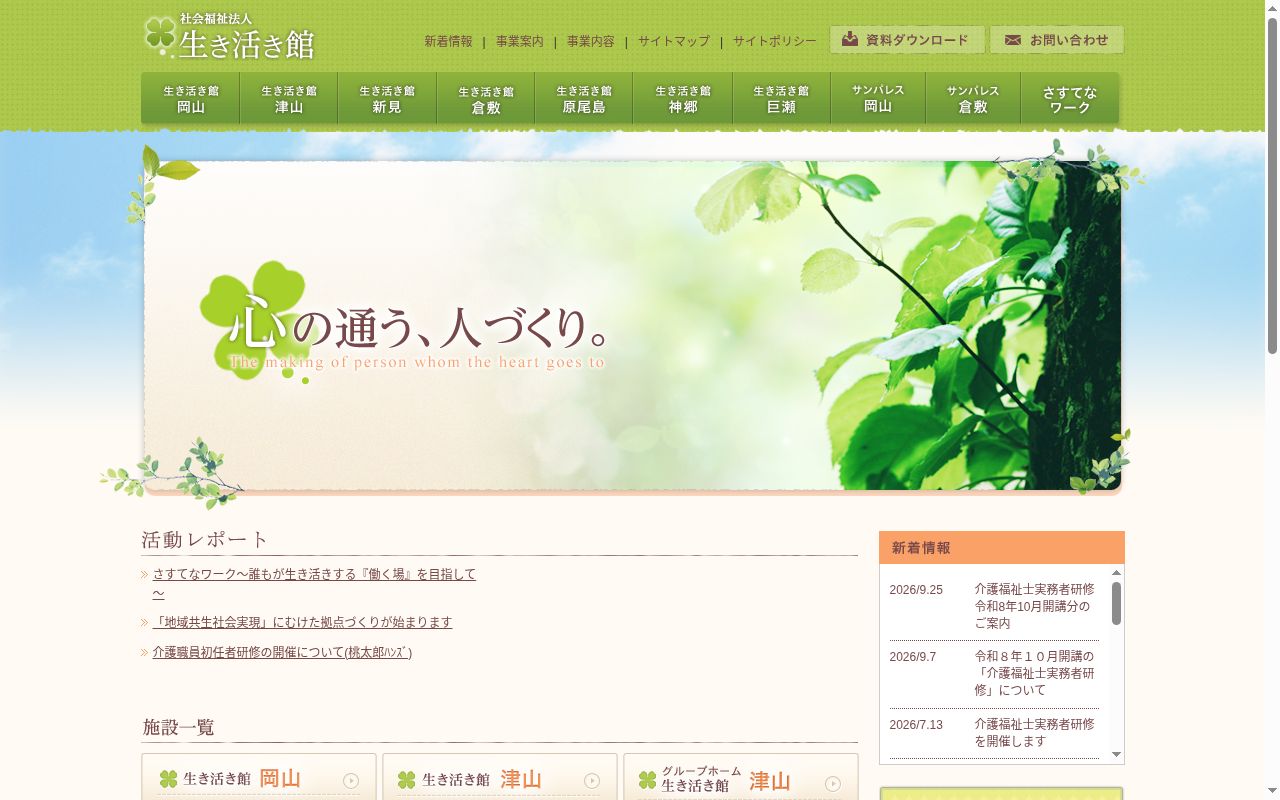Select the 生き活き館 新見 navigation tab
The image size is (1280, 800).
coord(387,98)
